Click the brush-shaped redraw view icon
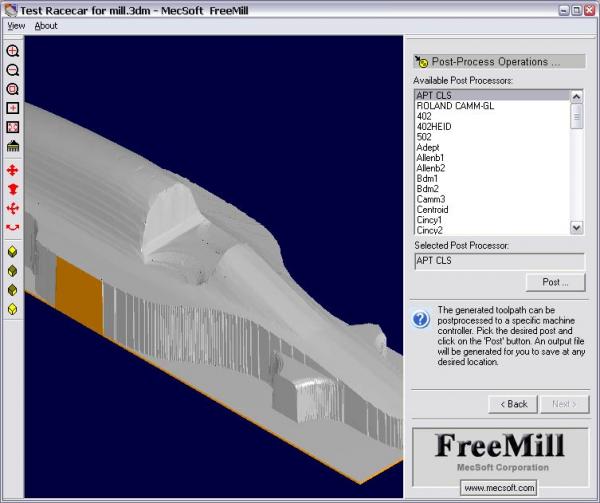 coord(13,146)
